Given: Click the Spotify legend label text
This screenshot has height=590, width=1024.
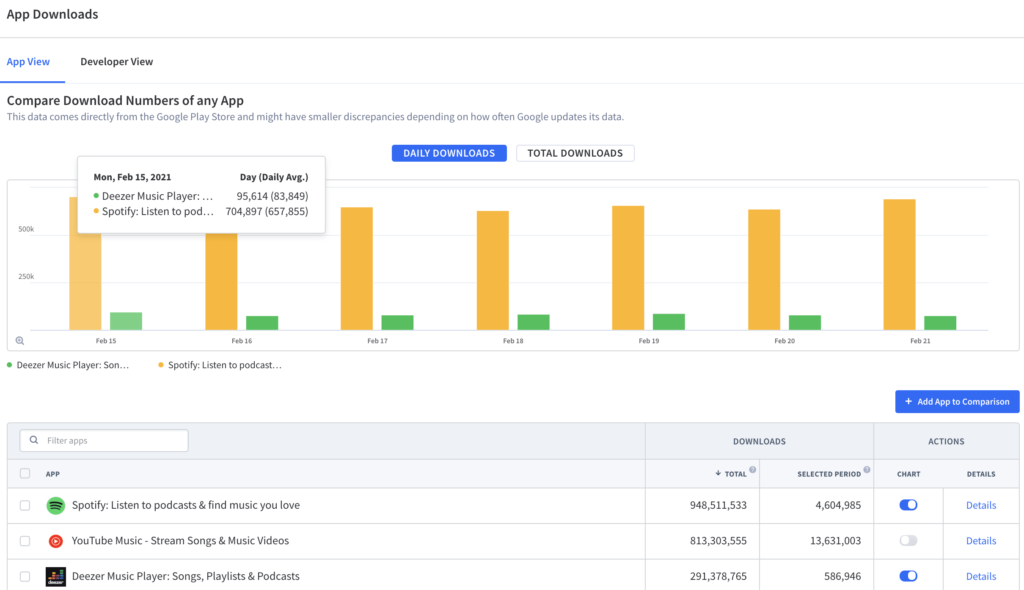Looking at the screenshot, I should pos(225,365).
